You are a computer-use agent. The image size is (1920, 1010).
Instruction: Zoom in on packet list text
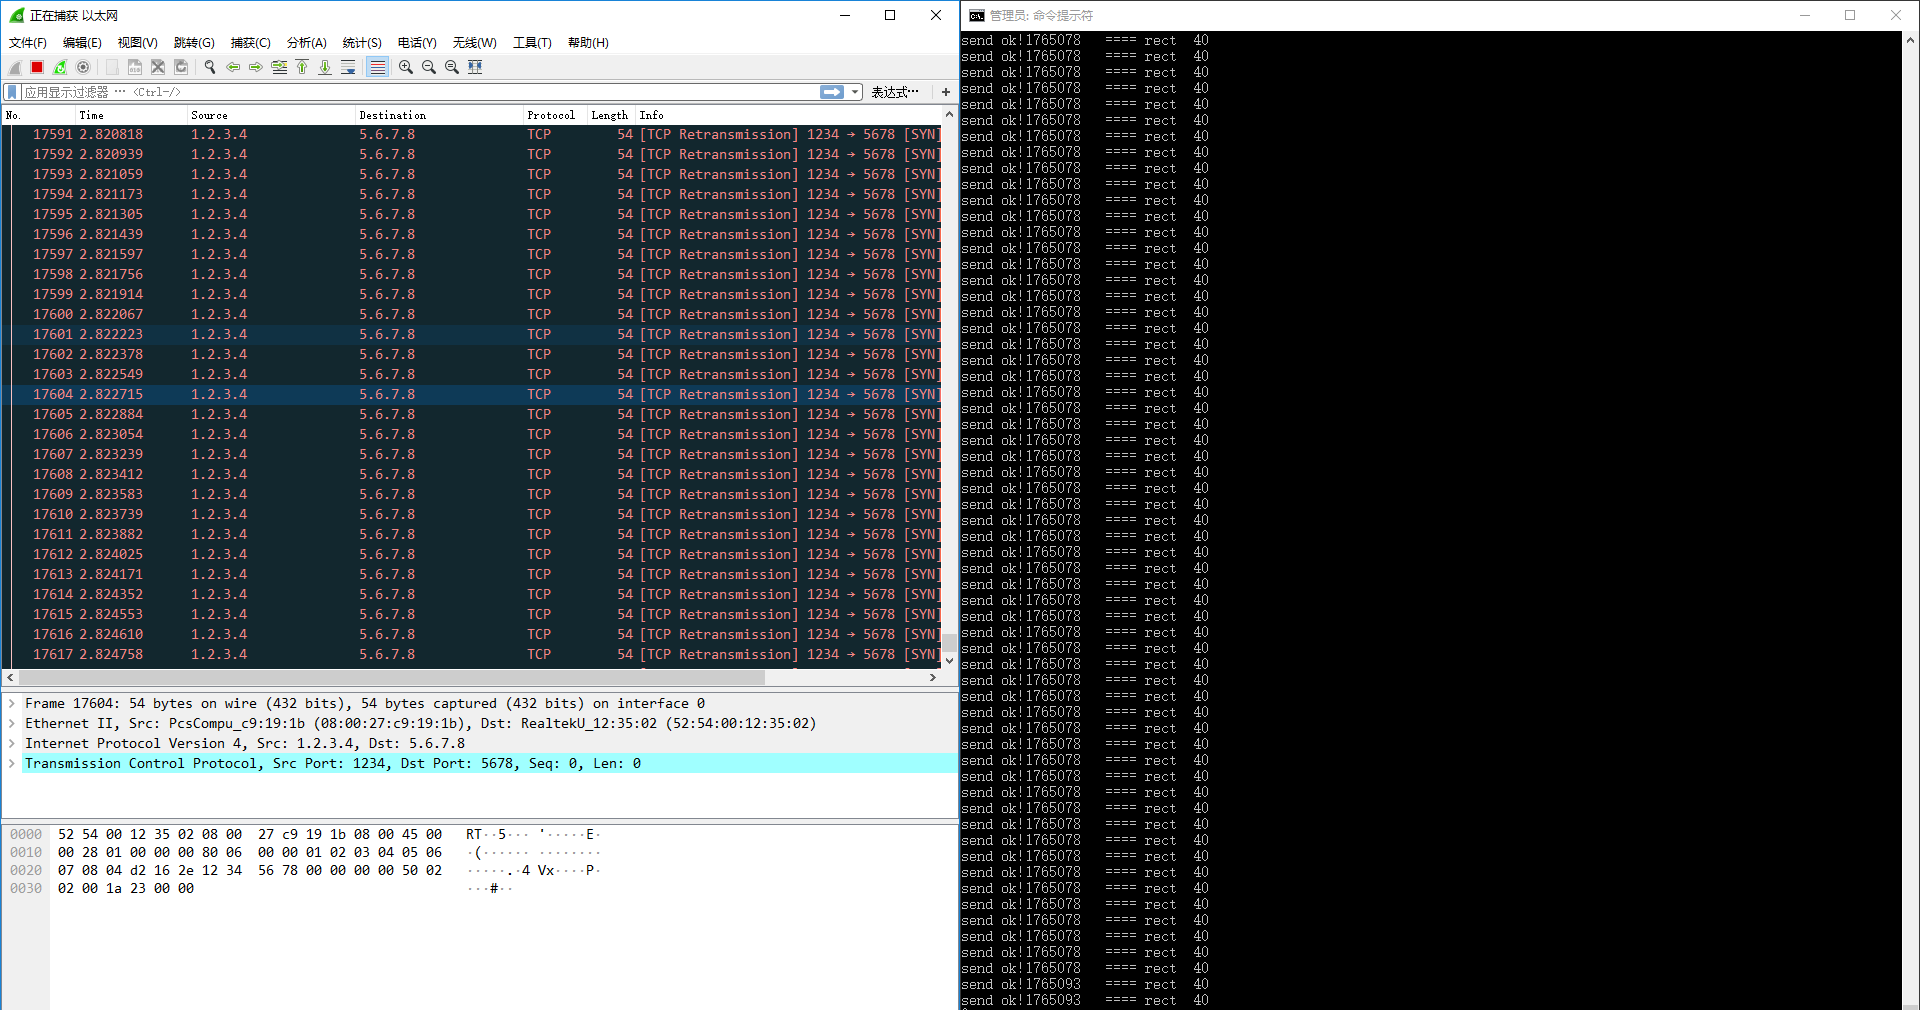[406, 67]
